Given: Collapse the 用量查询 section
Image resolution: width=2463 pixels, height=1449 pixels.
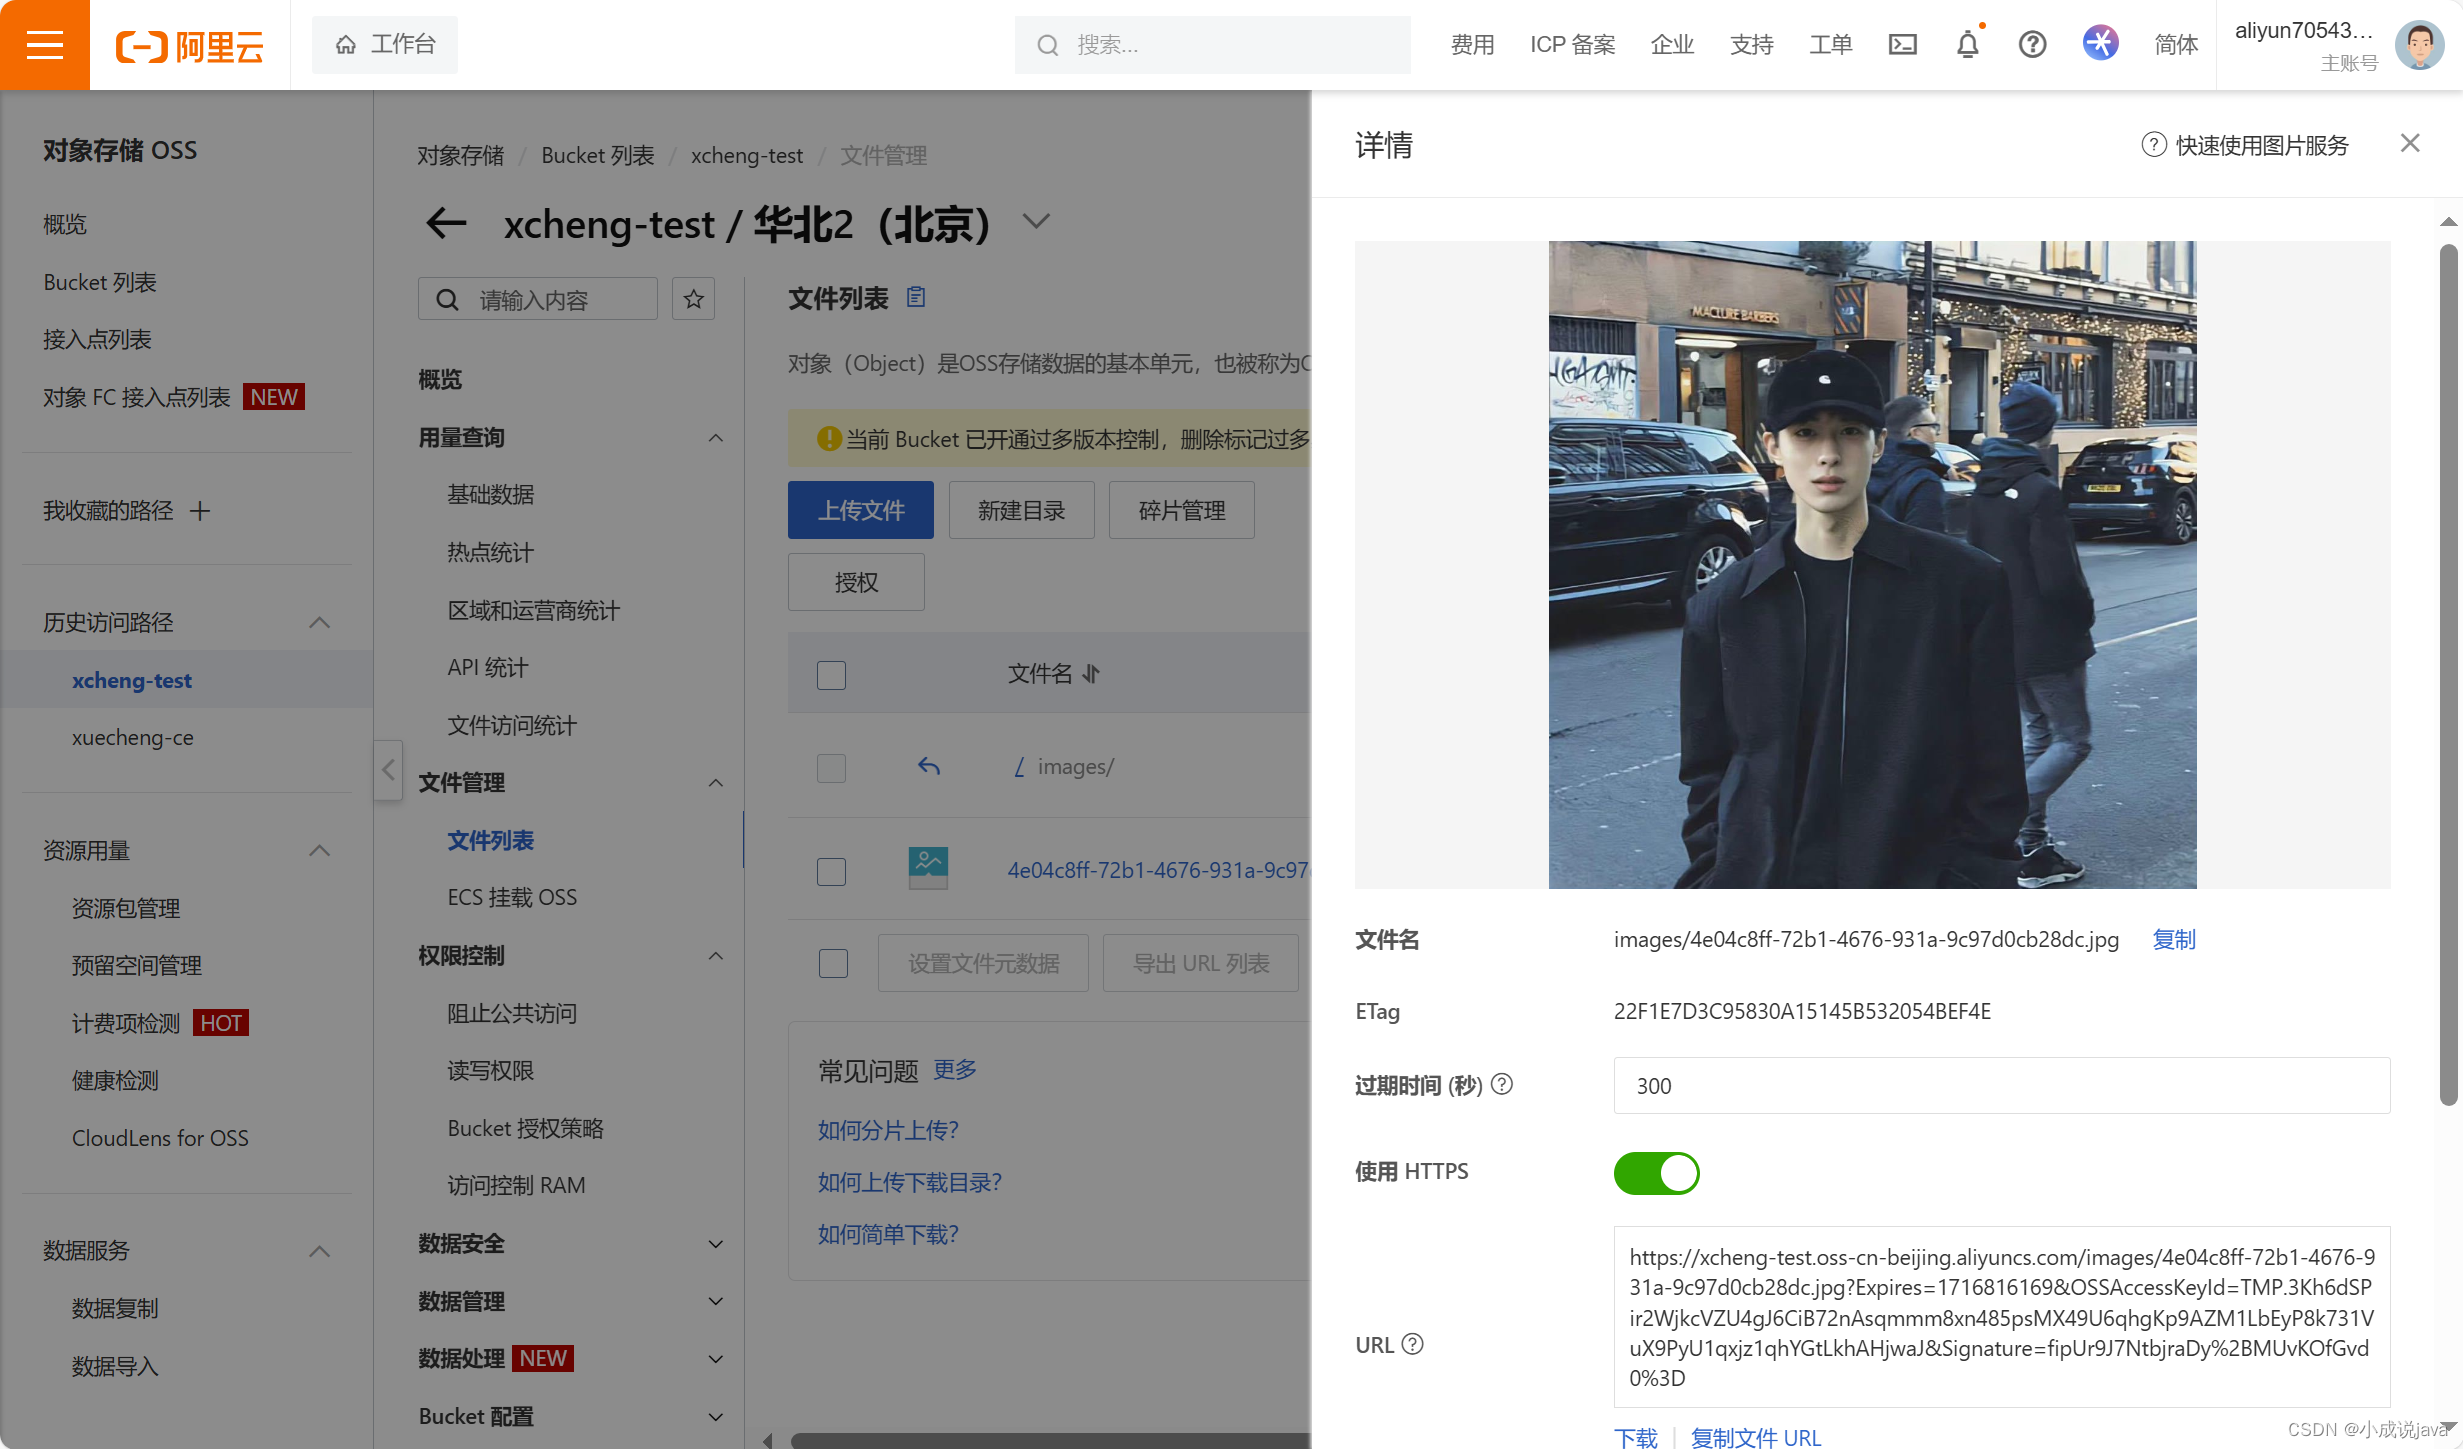Looking at the screenshot, I should point(715,437).
